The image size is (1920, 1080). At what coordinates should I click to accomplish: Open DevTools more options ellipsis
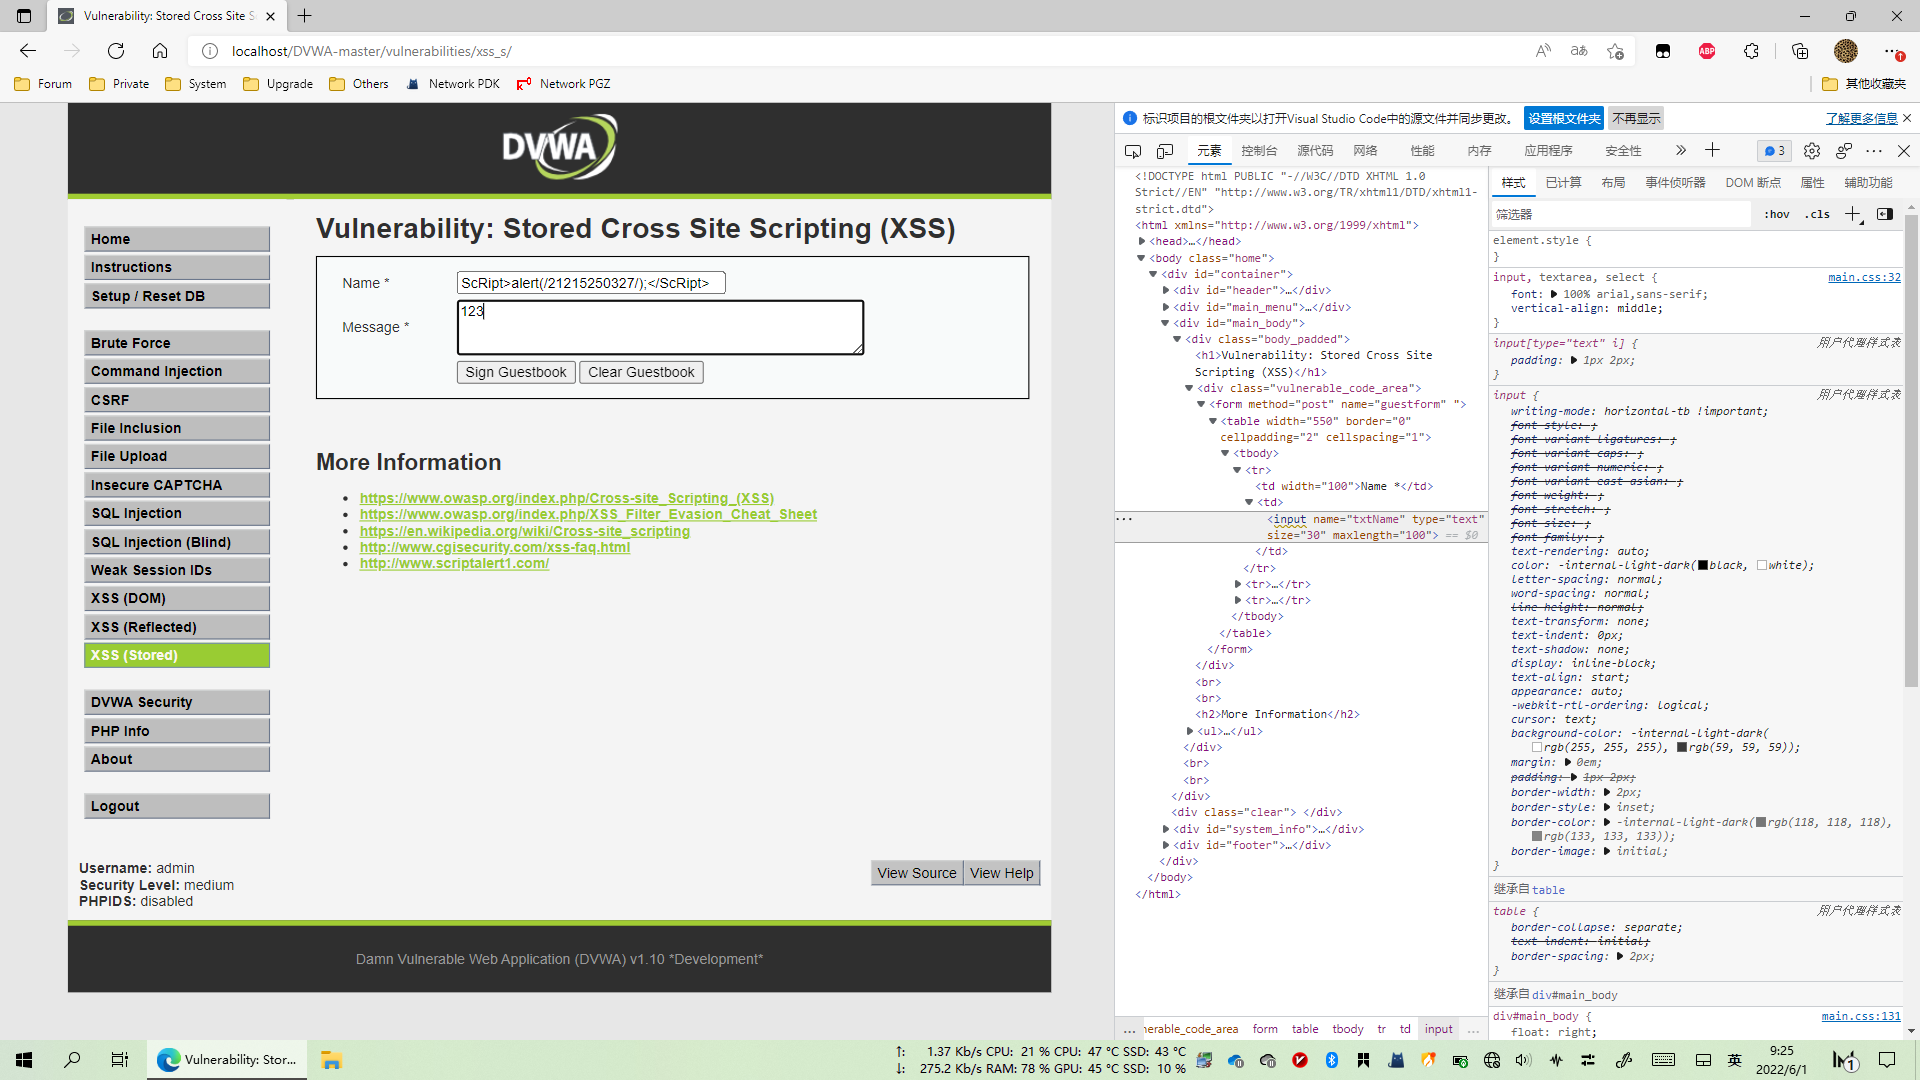[1874, 151]
